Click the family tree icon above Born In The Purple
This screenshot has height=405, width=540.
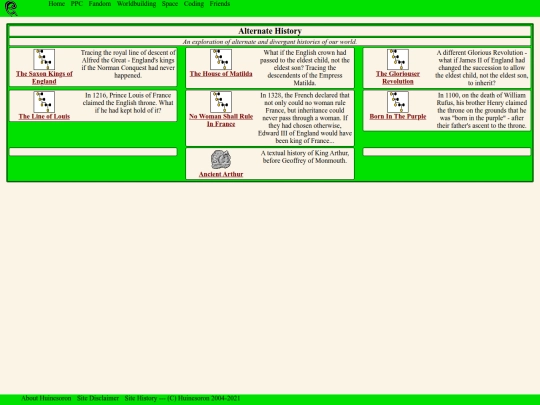click(398, 102)
